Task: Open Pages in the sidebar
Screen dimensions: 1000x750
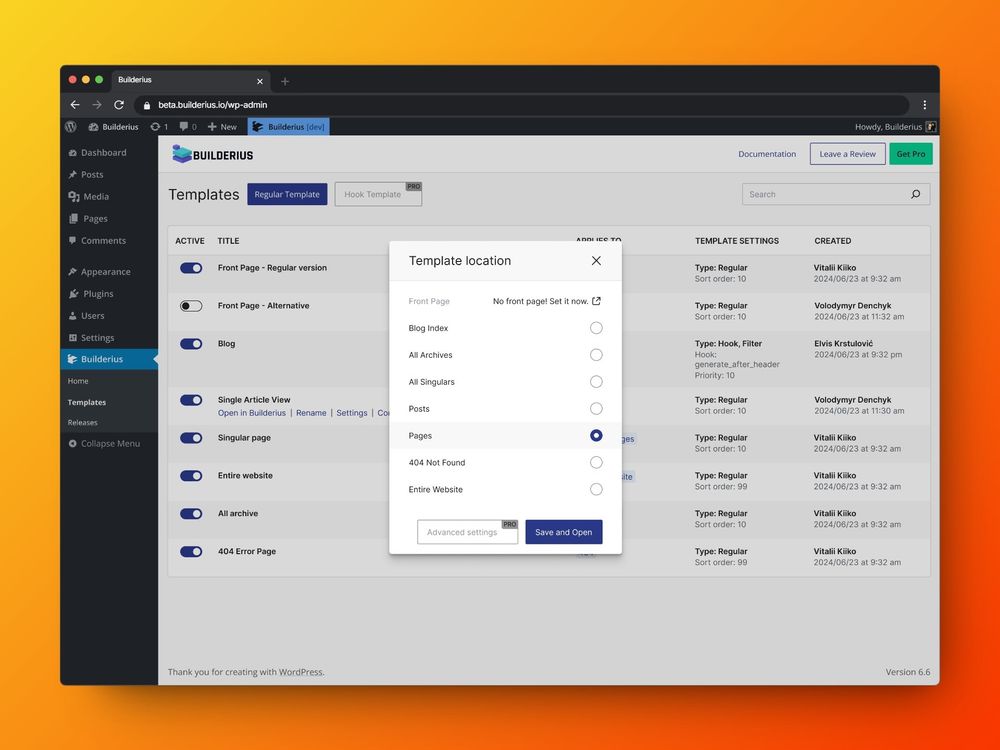Action: pos(87,218)
